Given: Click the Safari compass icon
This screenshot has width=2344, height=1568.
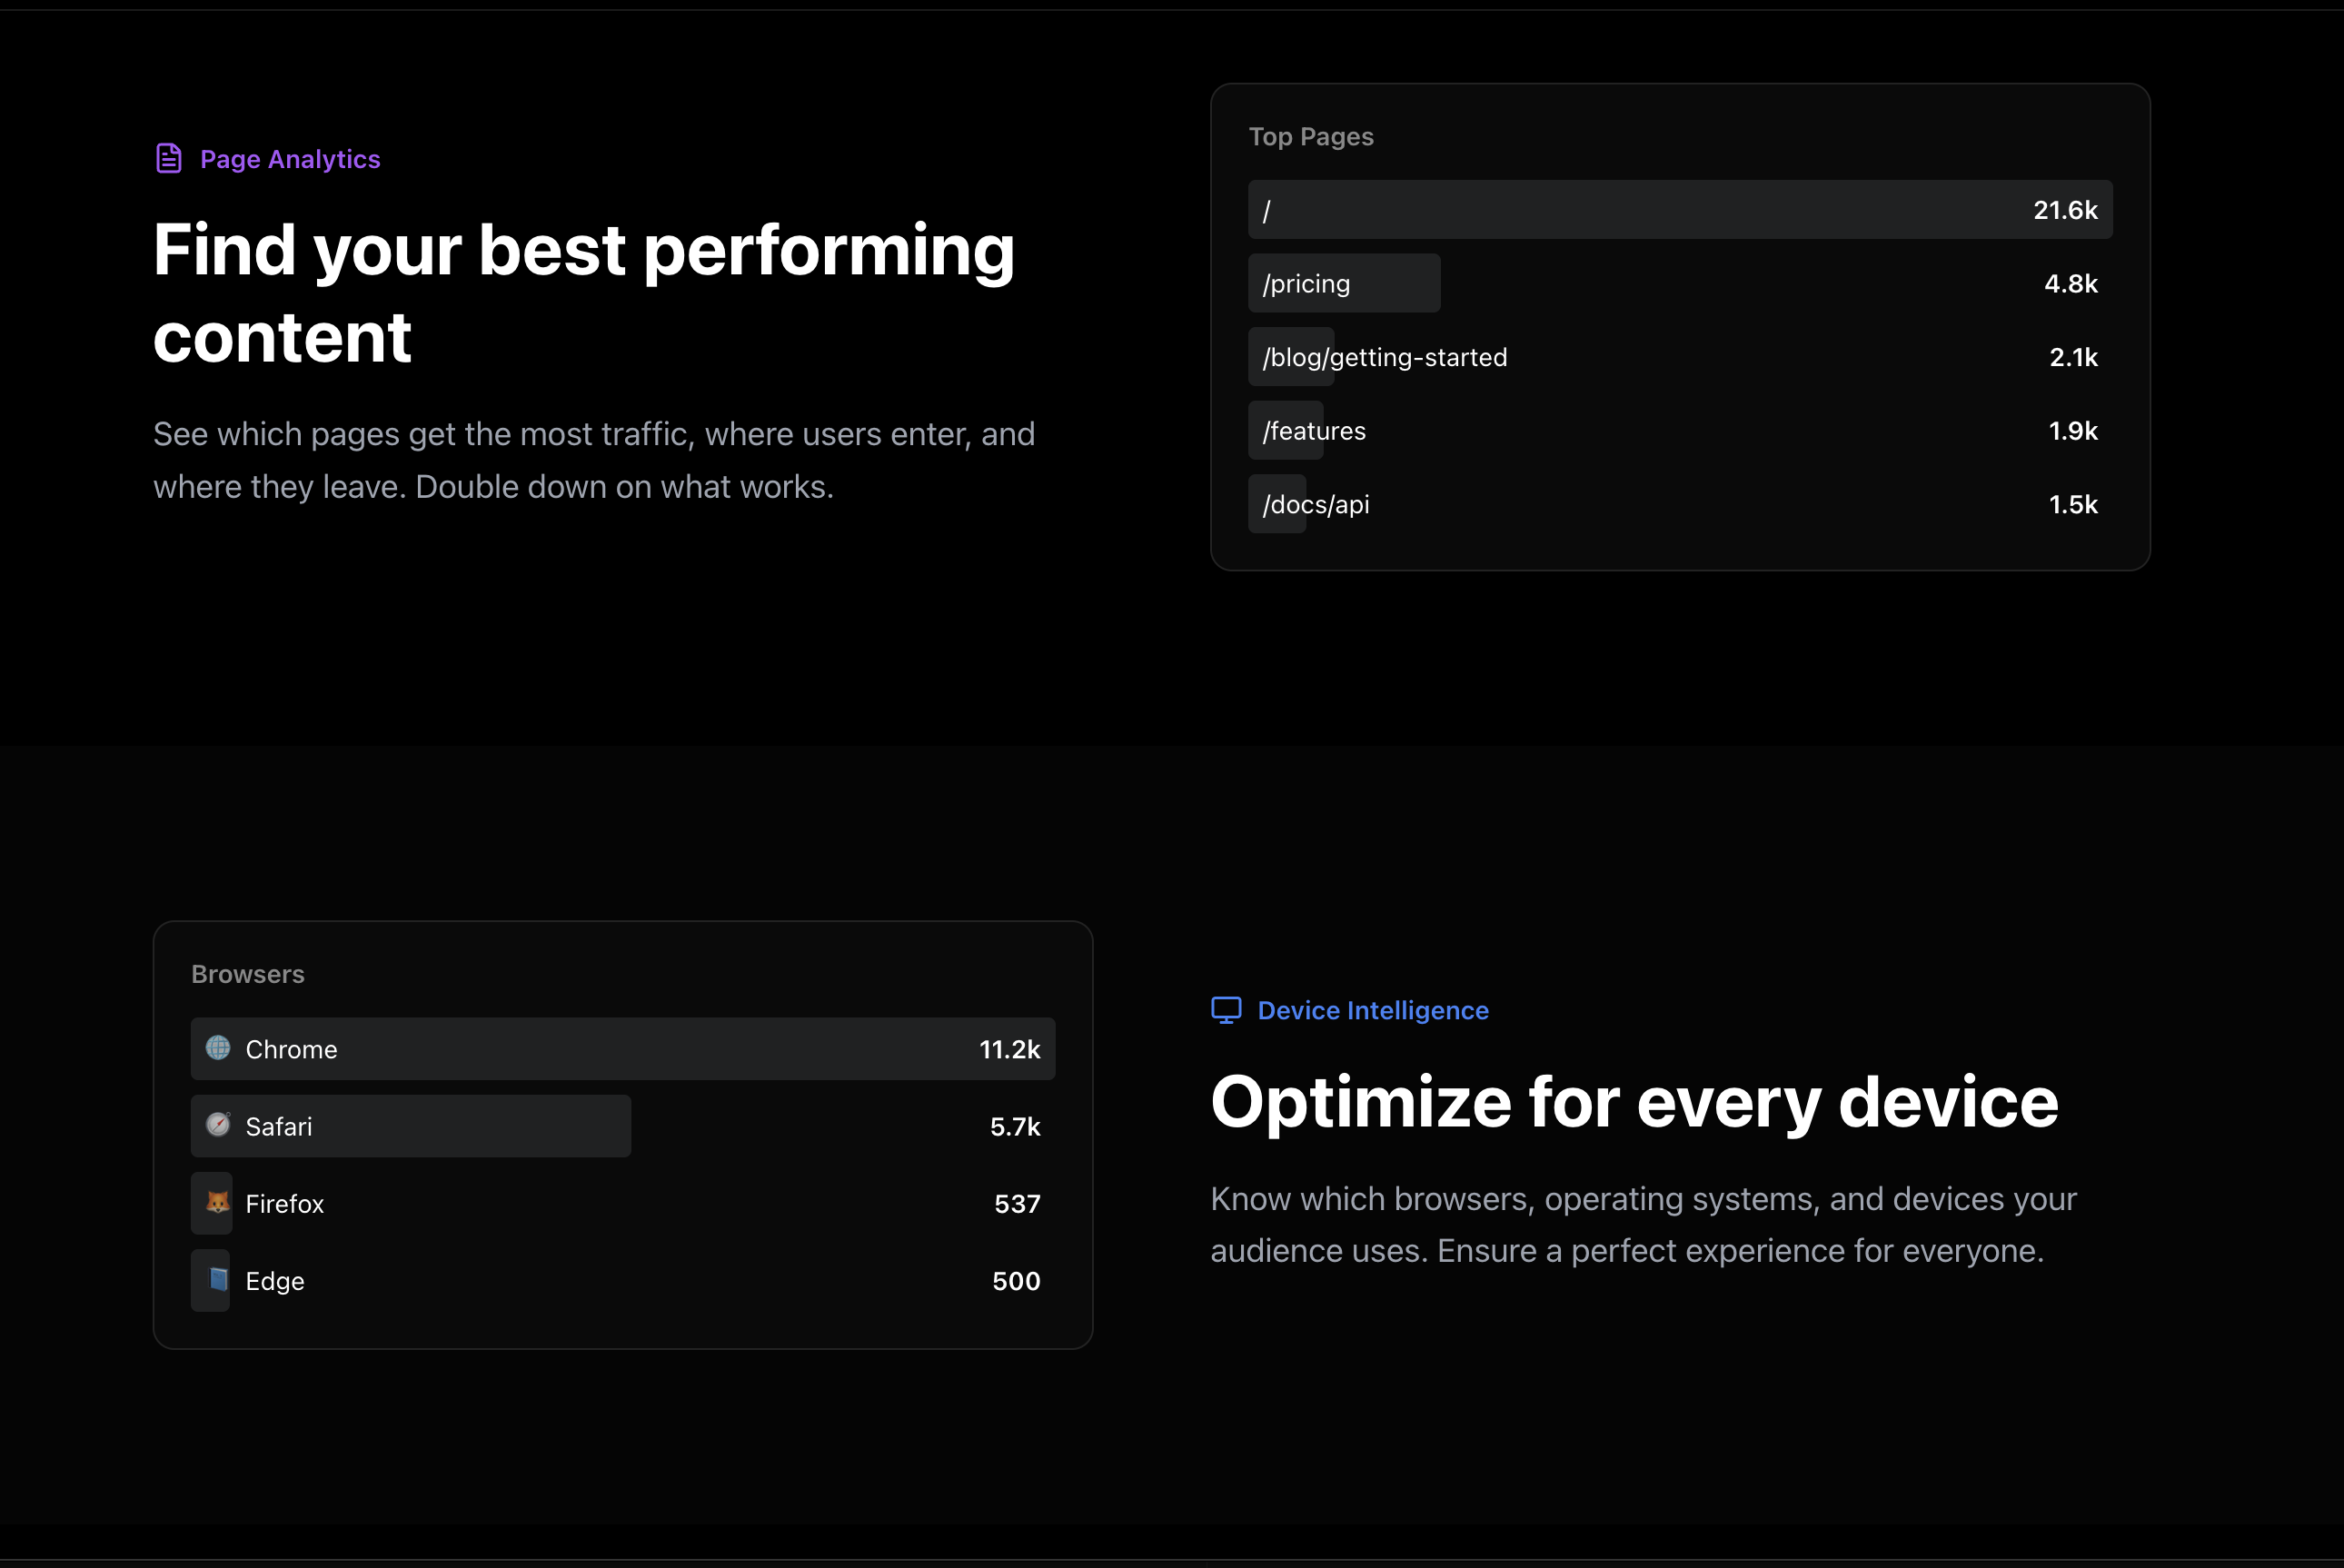Looking at the screenshot, I should tap(218, 1125).
